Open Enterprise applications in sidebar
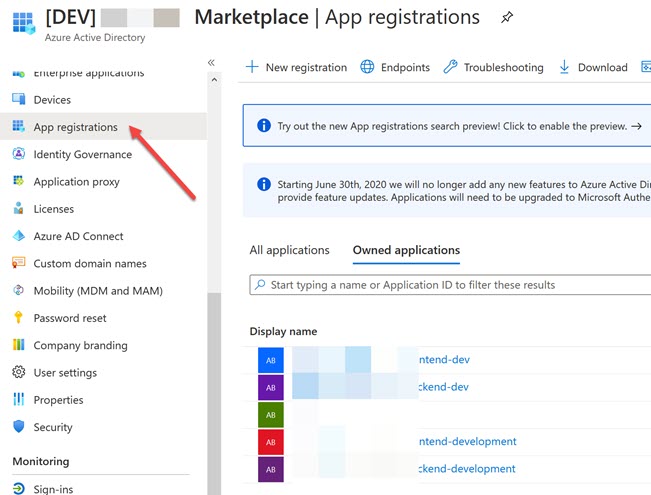The image size is (651, 495). pos(89,74)
